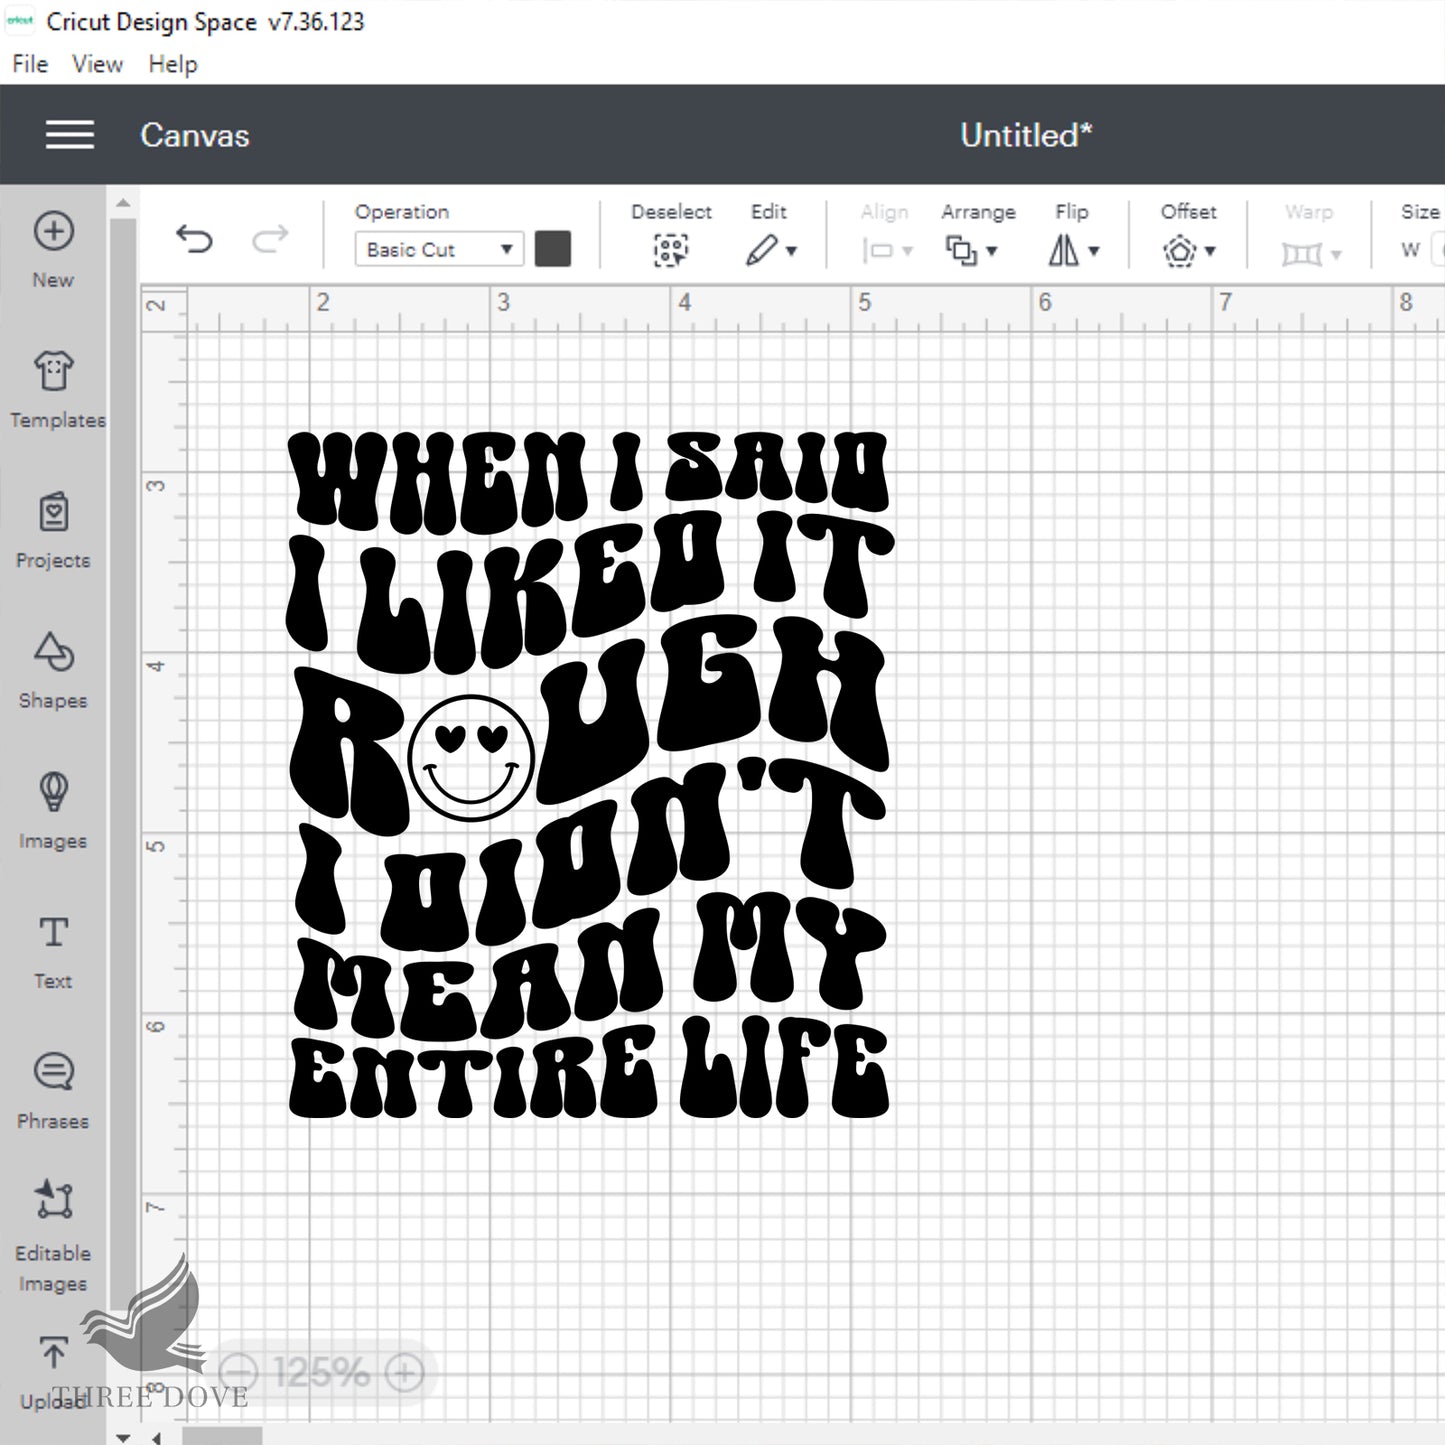Screen dimensions: 1445x1445
Task: Click the Size label in toolbar
Action: [x=1420, y=212]
